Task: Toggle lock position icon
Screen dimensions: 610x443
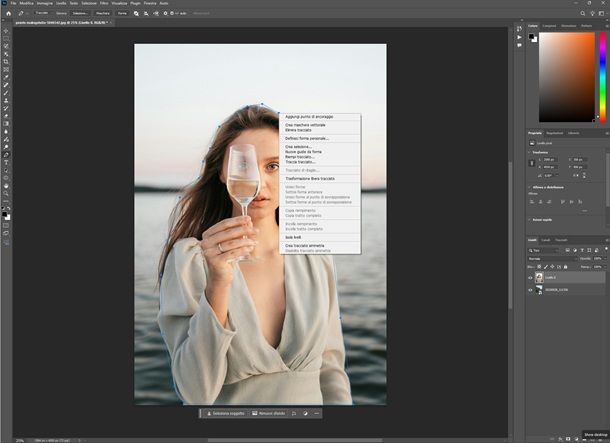Action: pyautogui.click(x=552, y=267)
